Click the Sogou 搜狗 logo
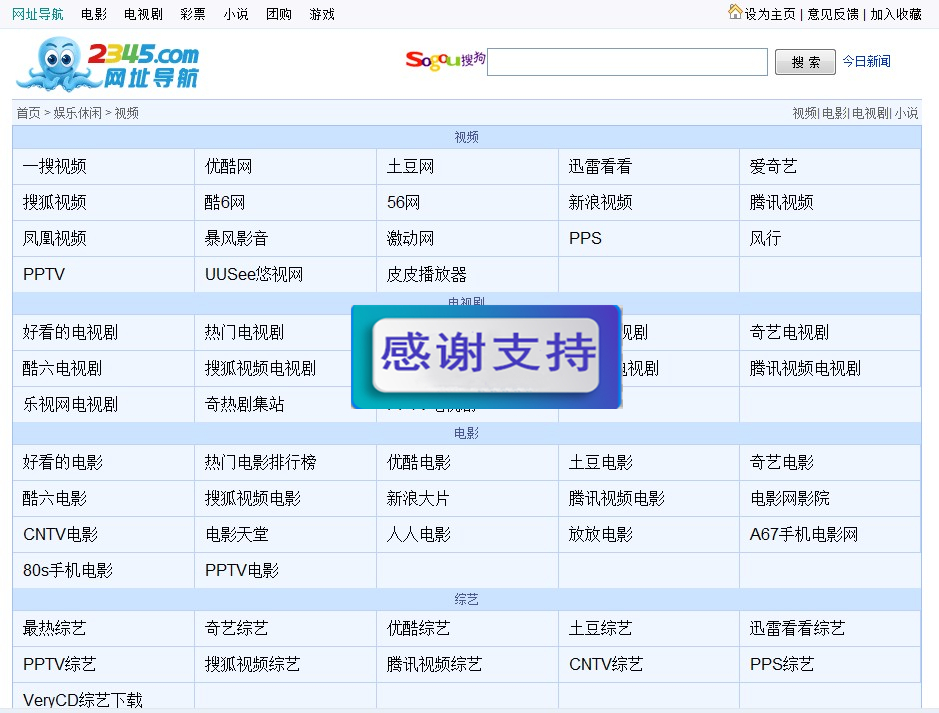 445,60
